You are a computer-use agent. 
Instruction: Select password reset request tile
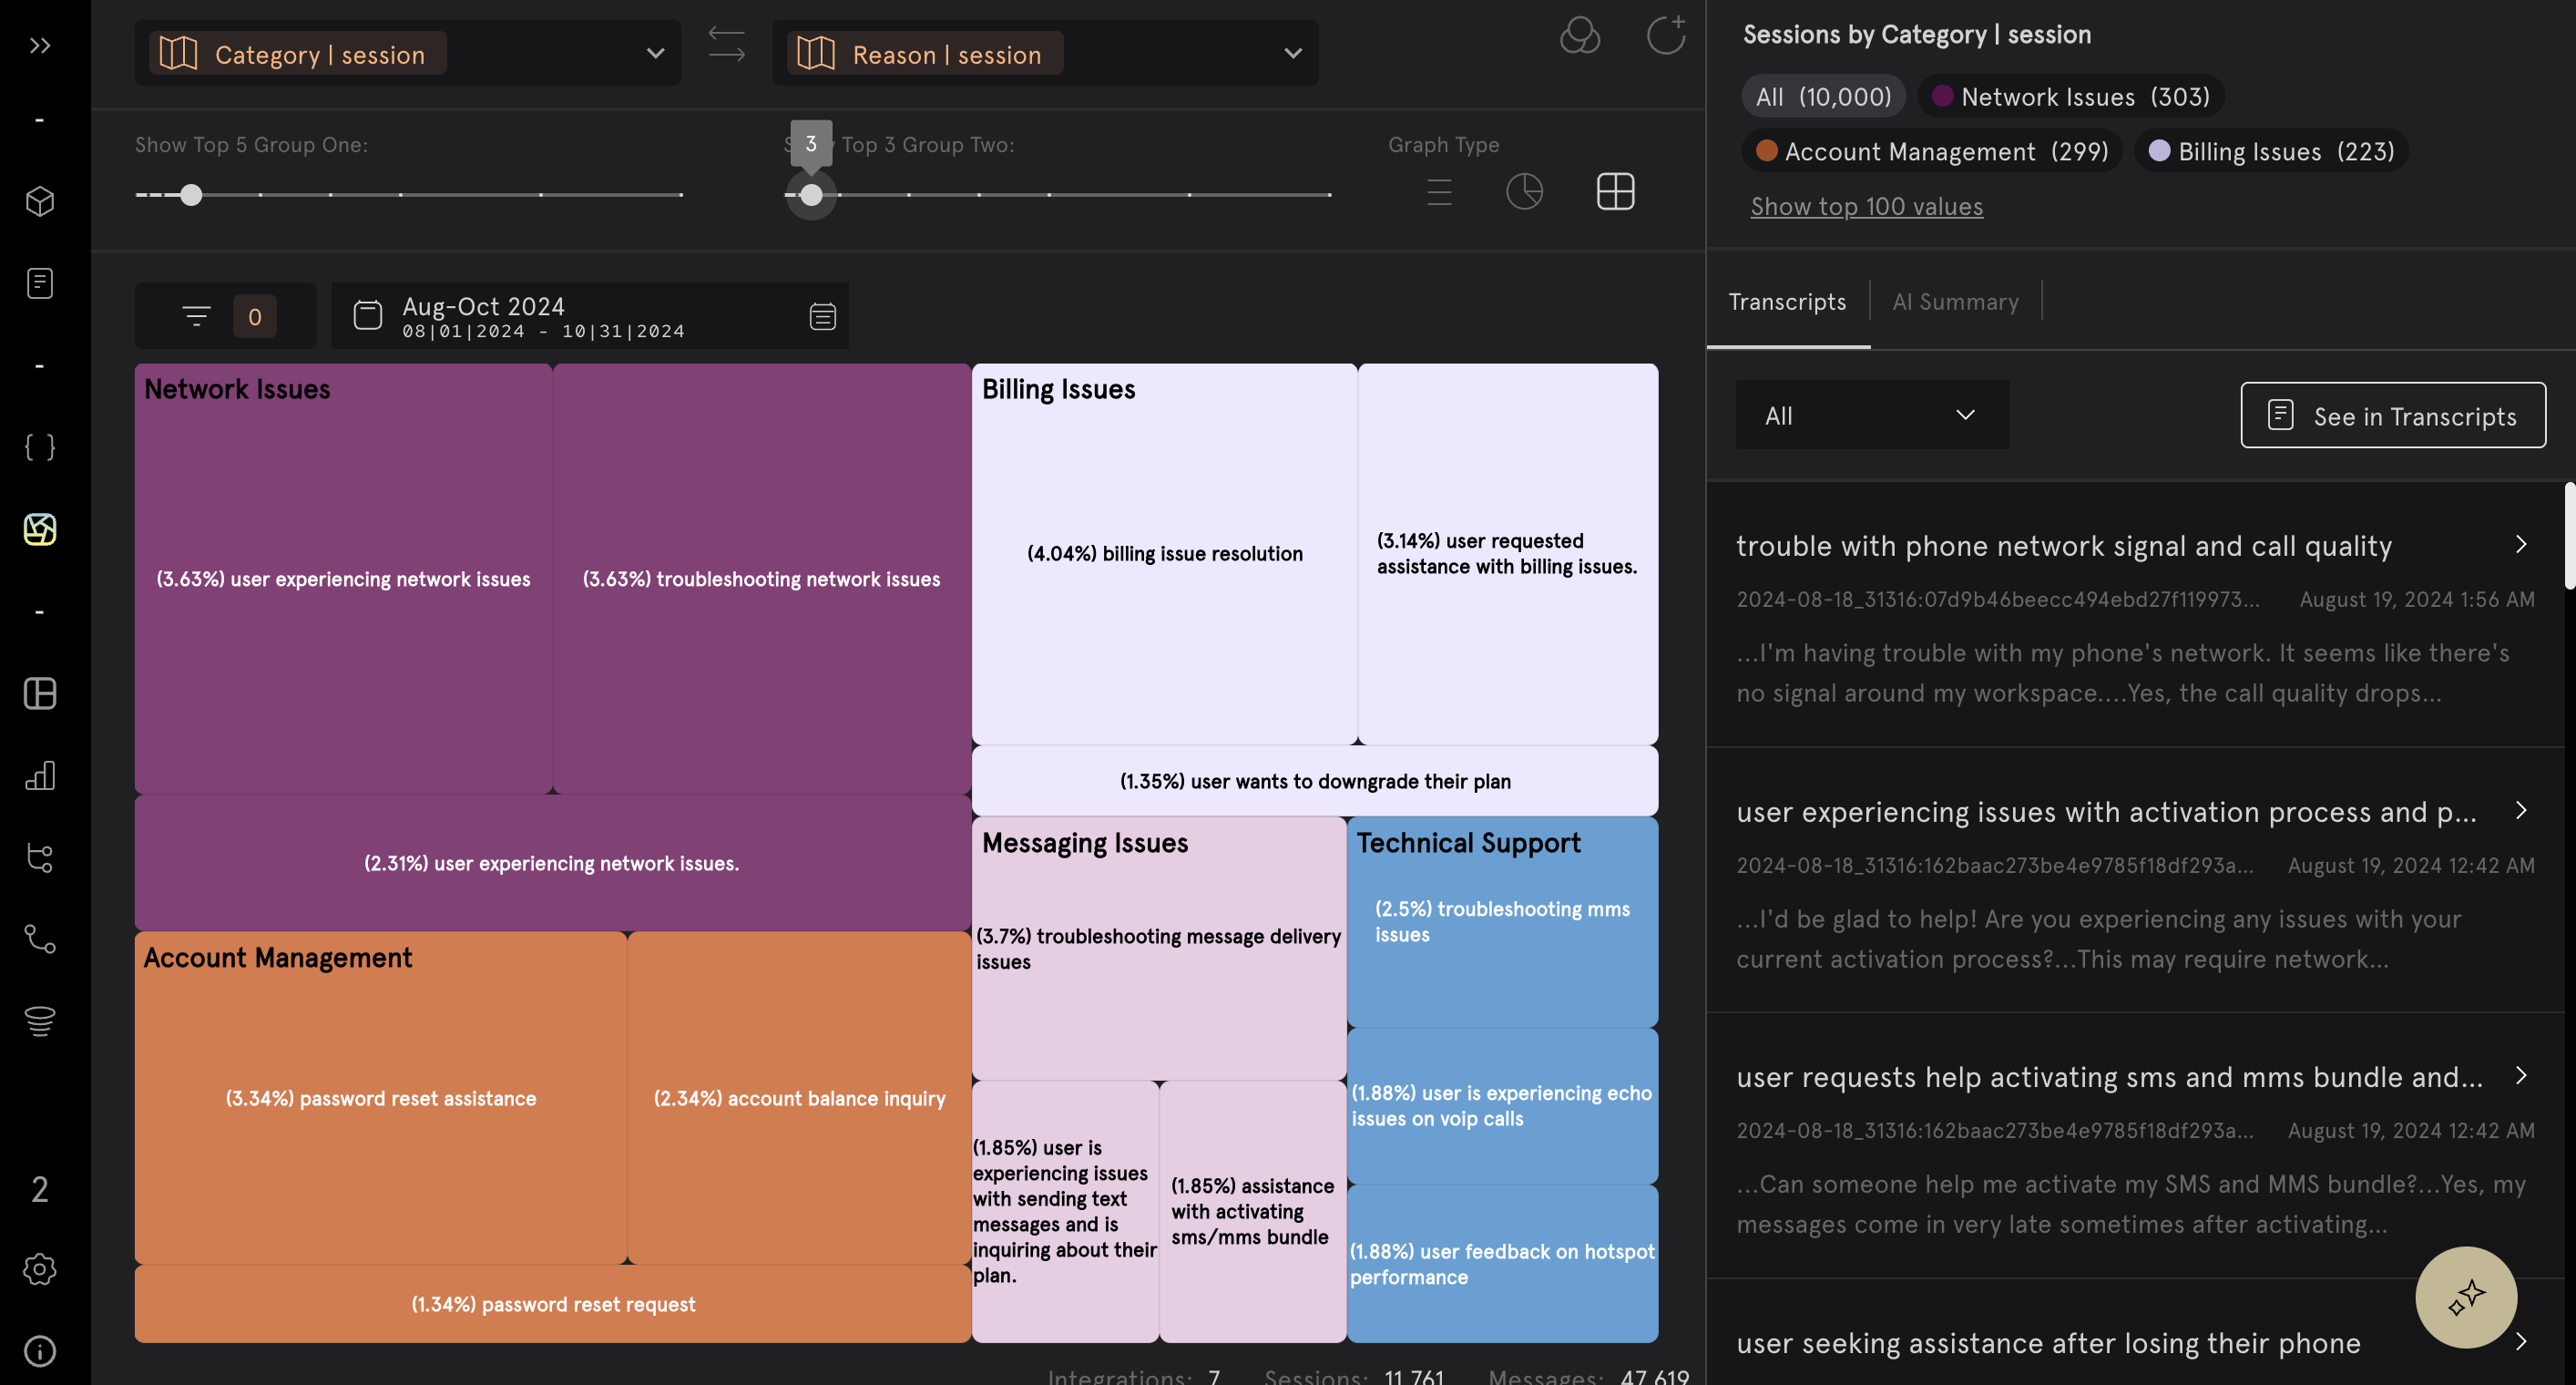[553, 1304]
